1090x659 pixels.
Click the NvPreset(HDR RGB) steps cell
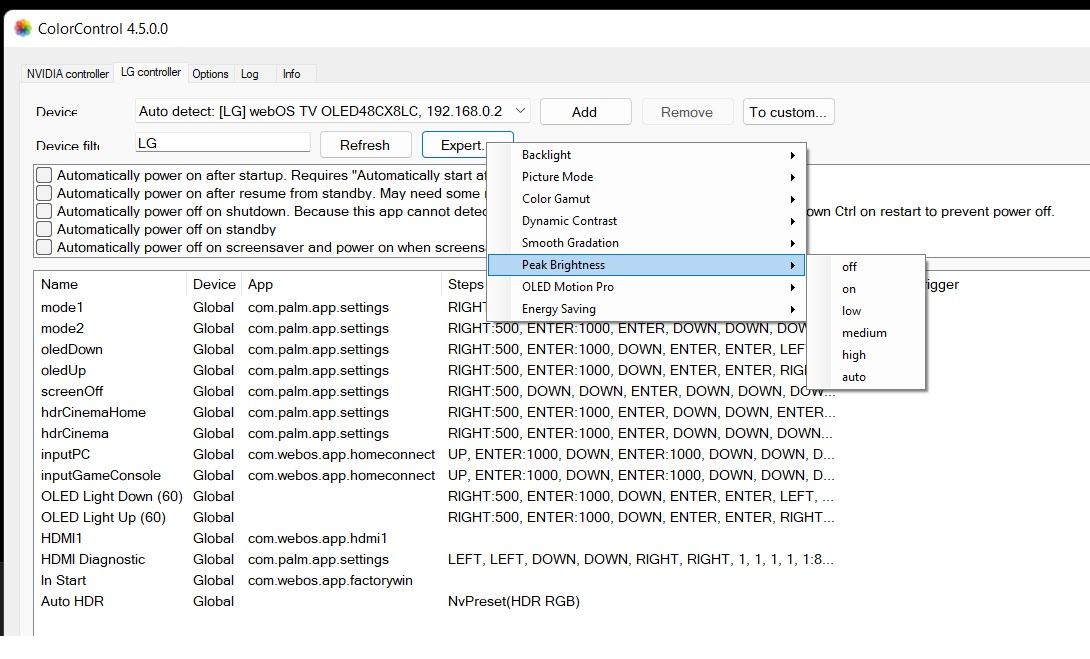(x=514, y=601)
